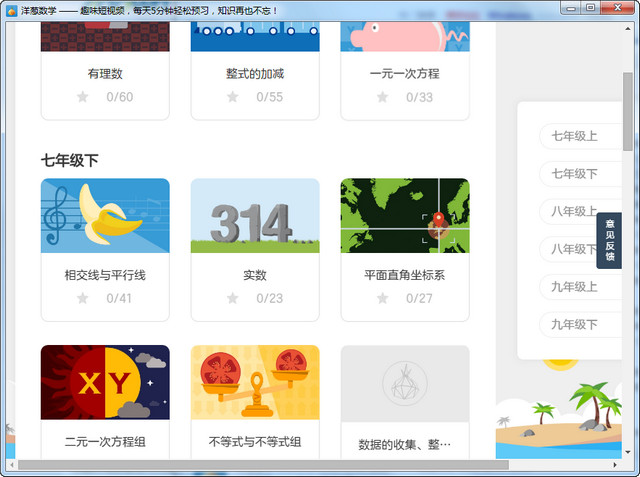
Task: Open the banana music thumbnail for 相交线与平行线
Action: click(105, 215)
